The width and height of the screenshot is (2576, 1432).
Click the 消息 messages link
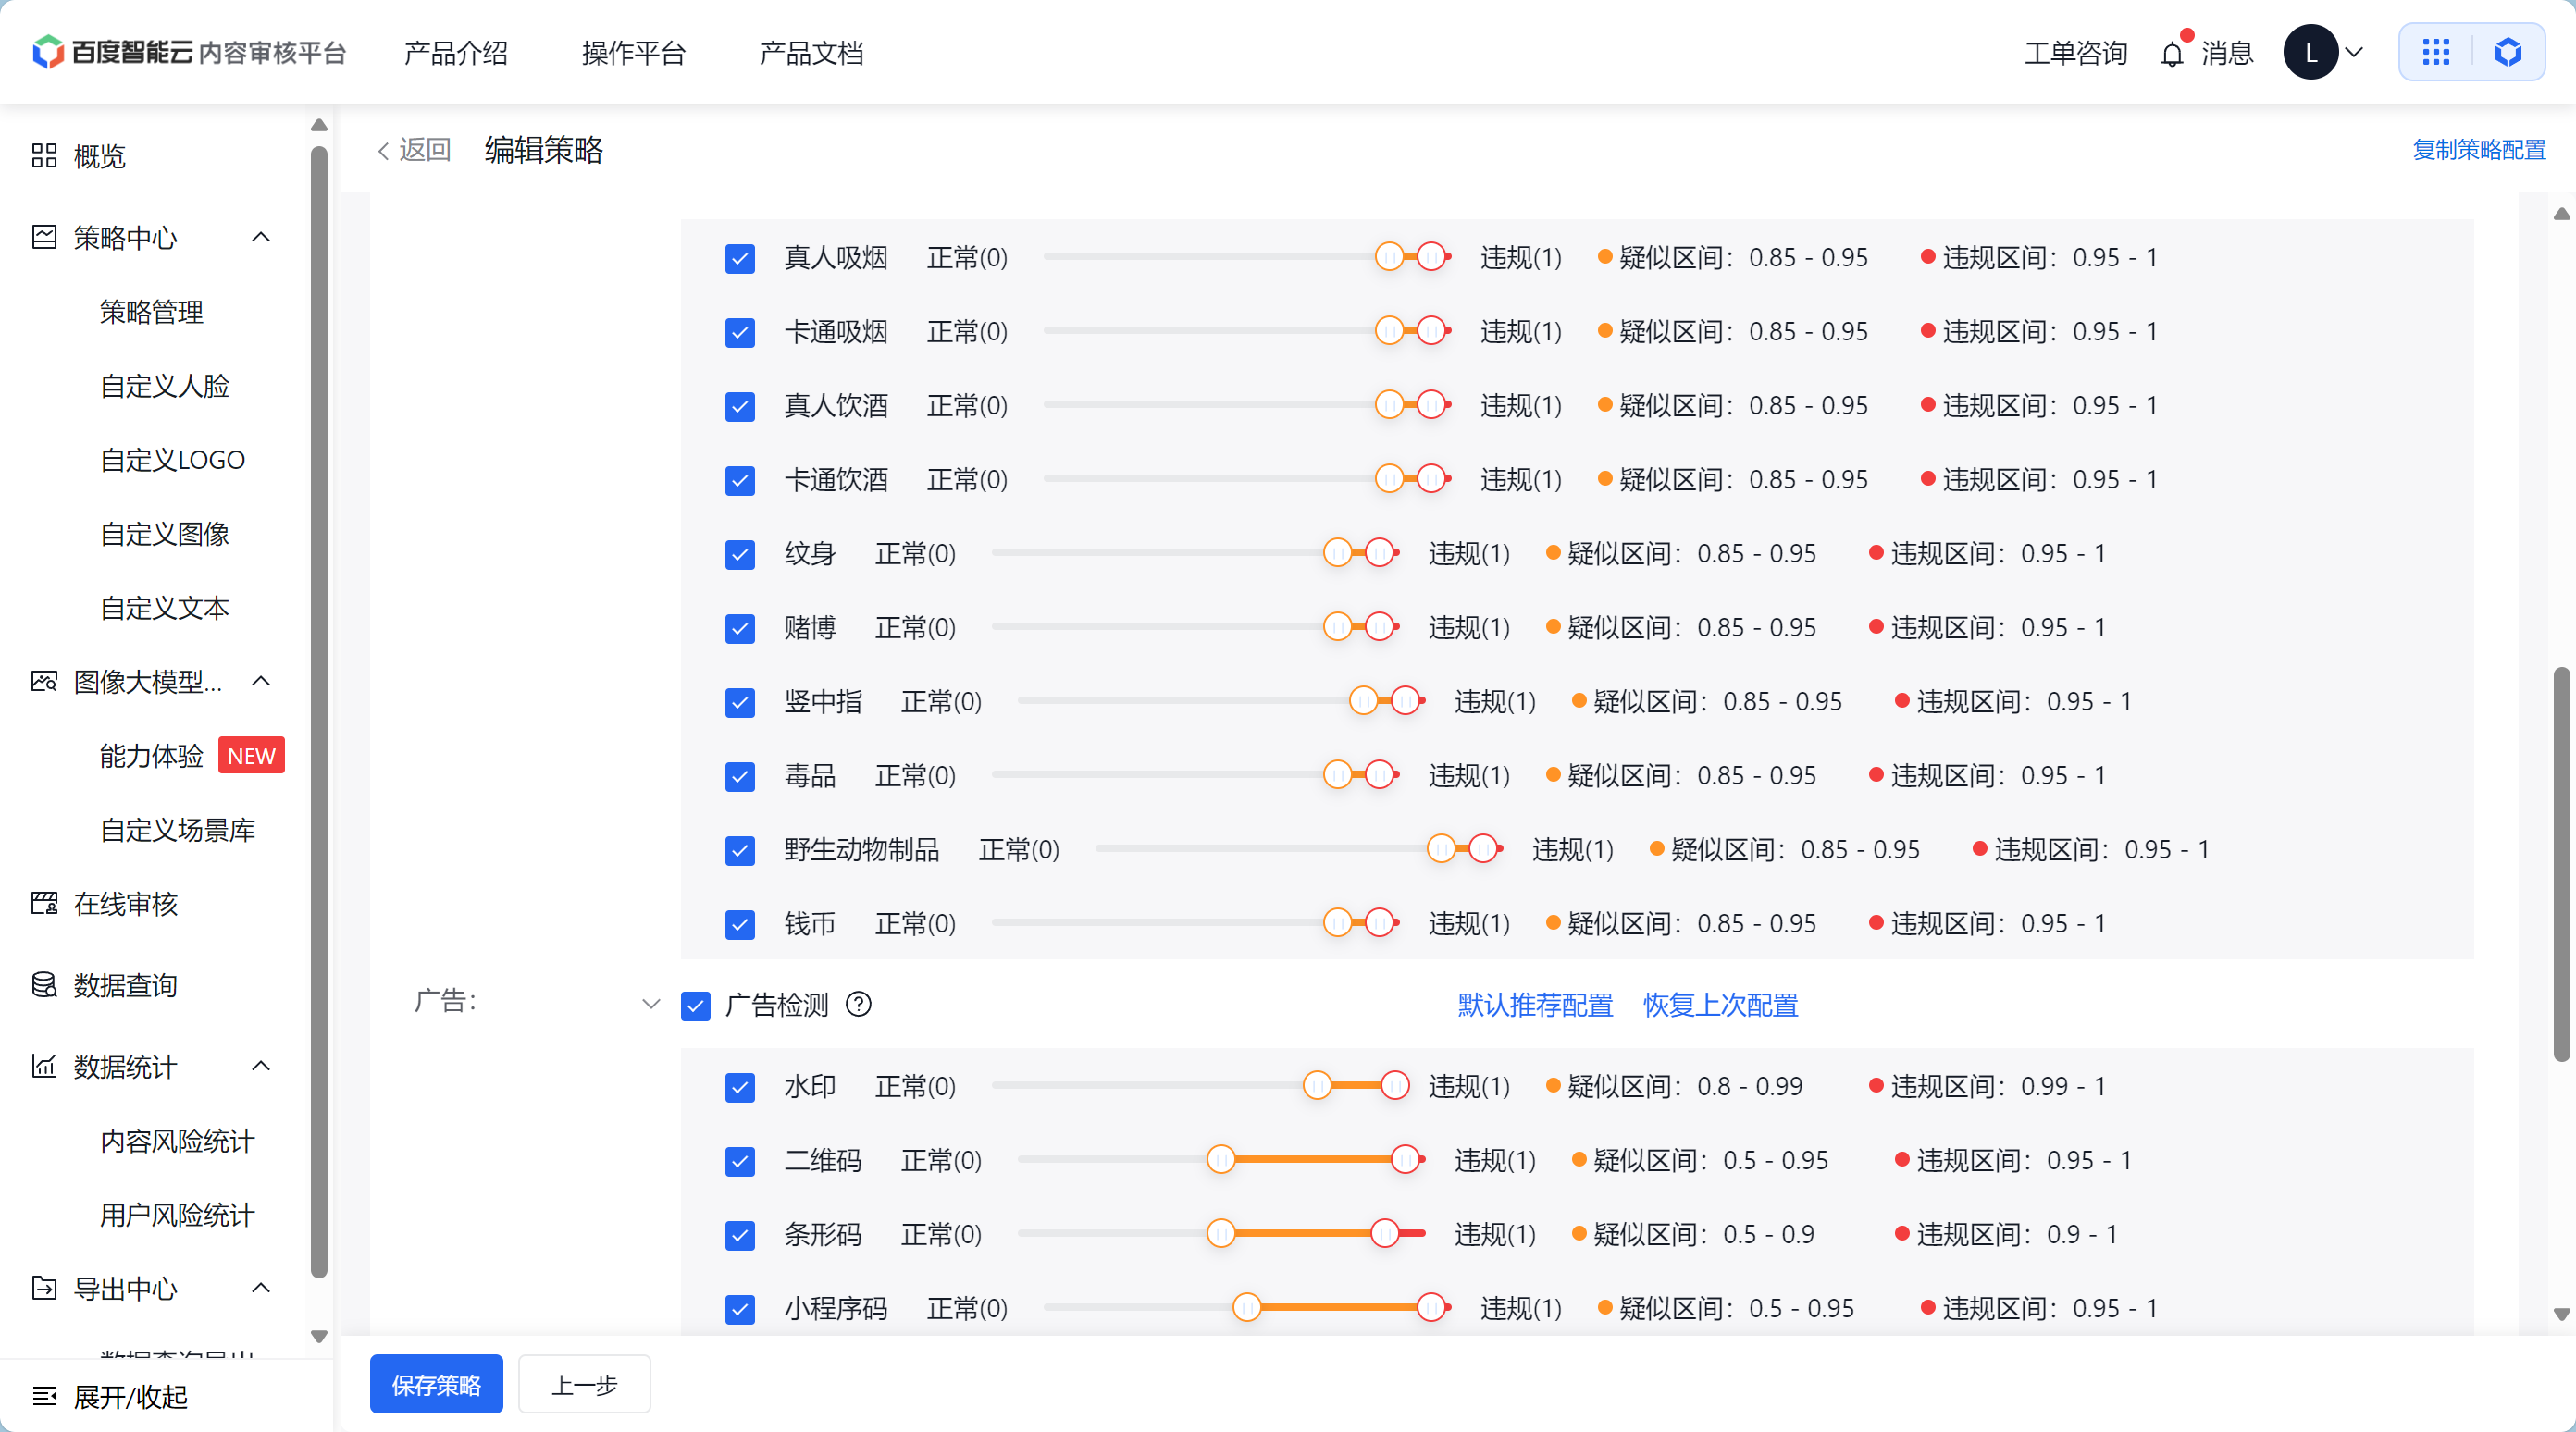[x=2227, y=53]
